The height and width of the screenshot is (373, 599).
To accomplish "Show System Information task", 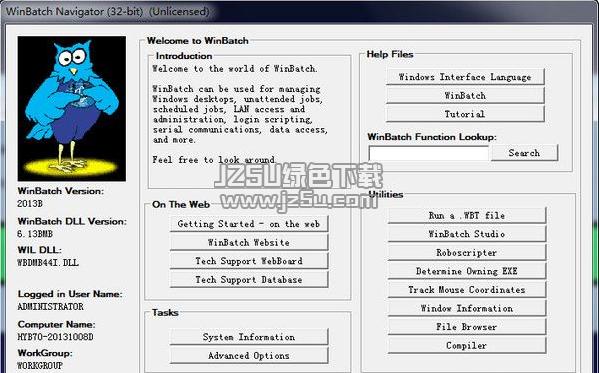I will (x=249, y=337).
